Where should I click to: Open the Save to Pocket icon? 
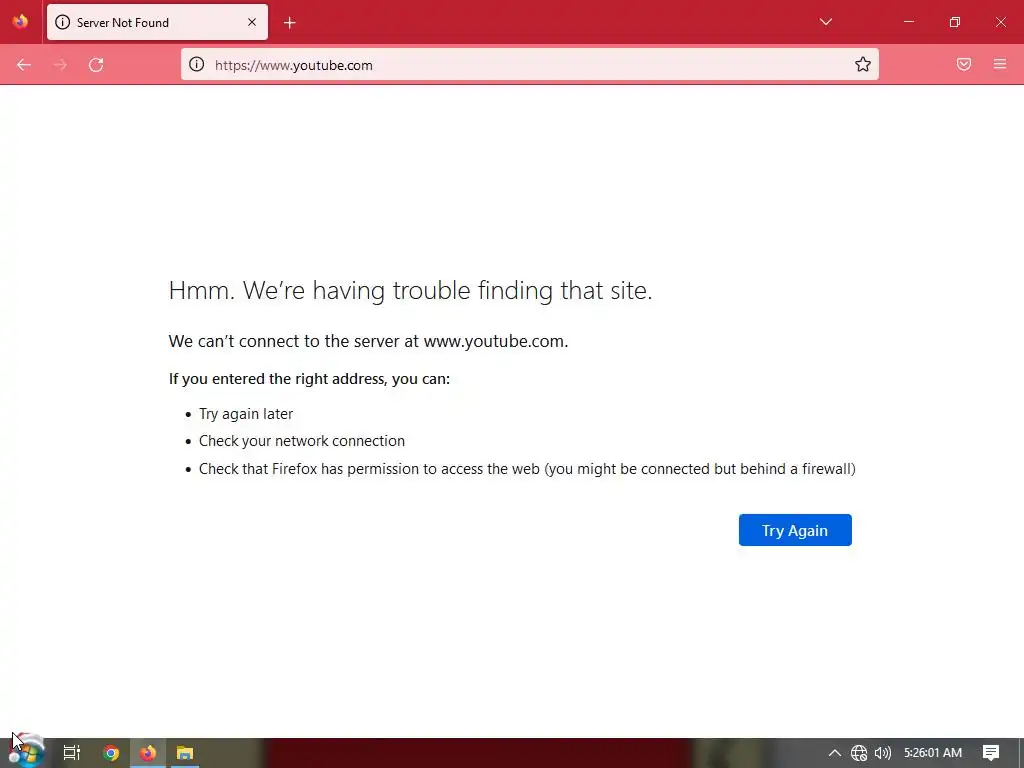(x=964, y=64)
